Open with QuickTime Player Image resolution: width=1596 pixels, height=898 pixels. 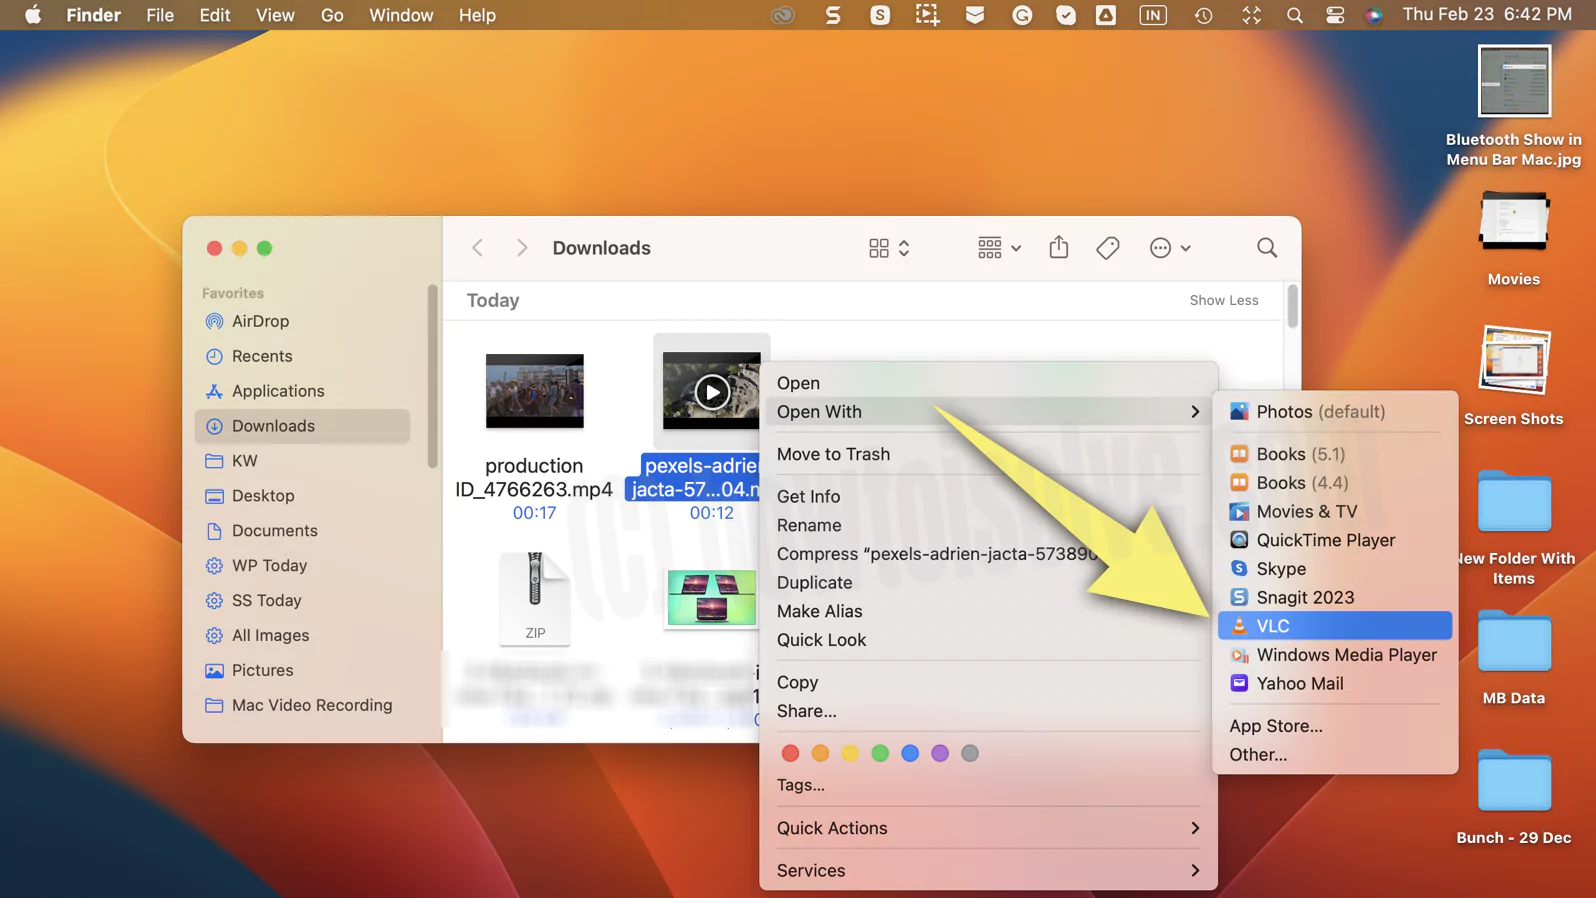click(x=1335, y=540)
